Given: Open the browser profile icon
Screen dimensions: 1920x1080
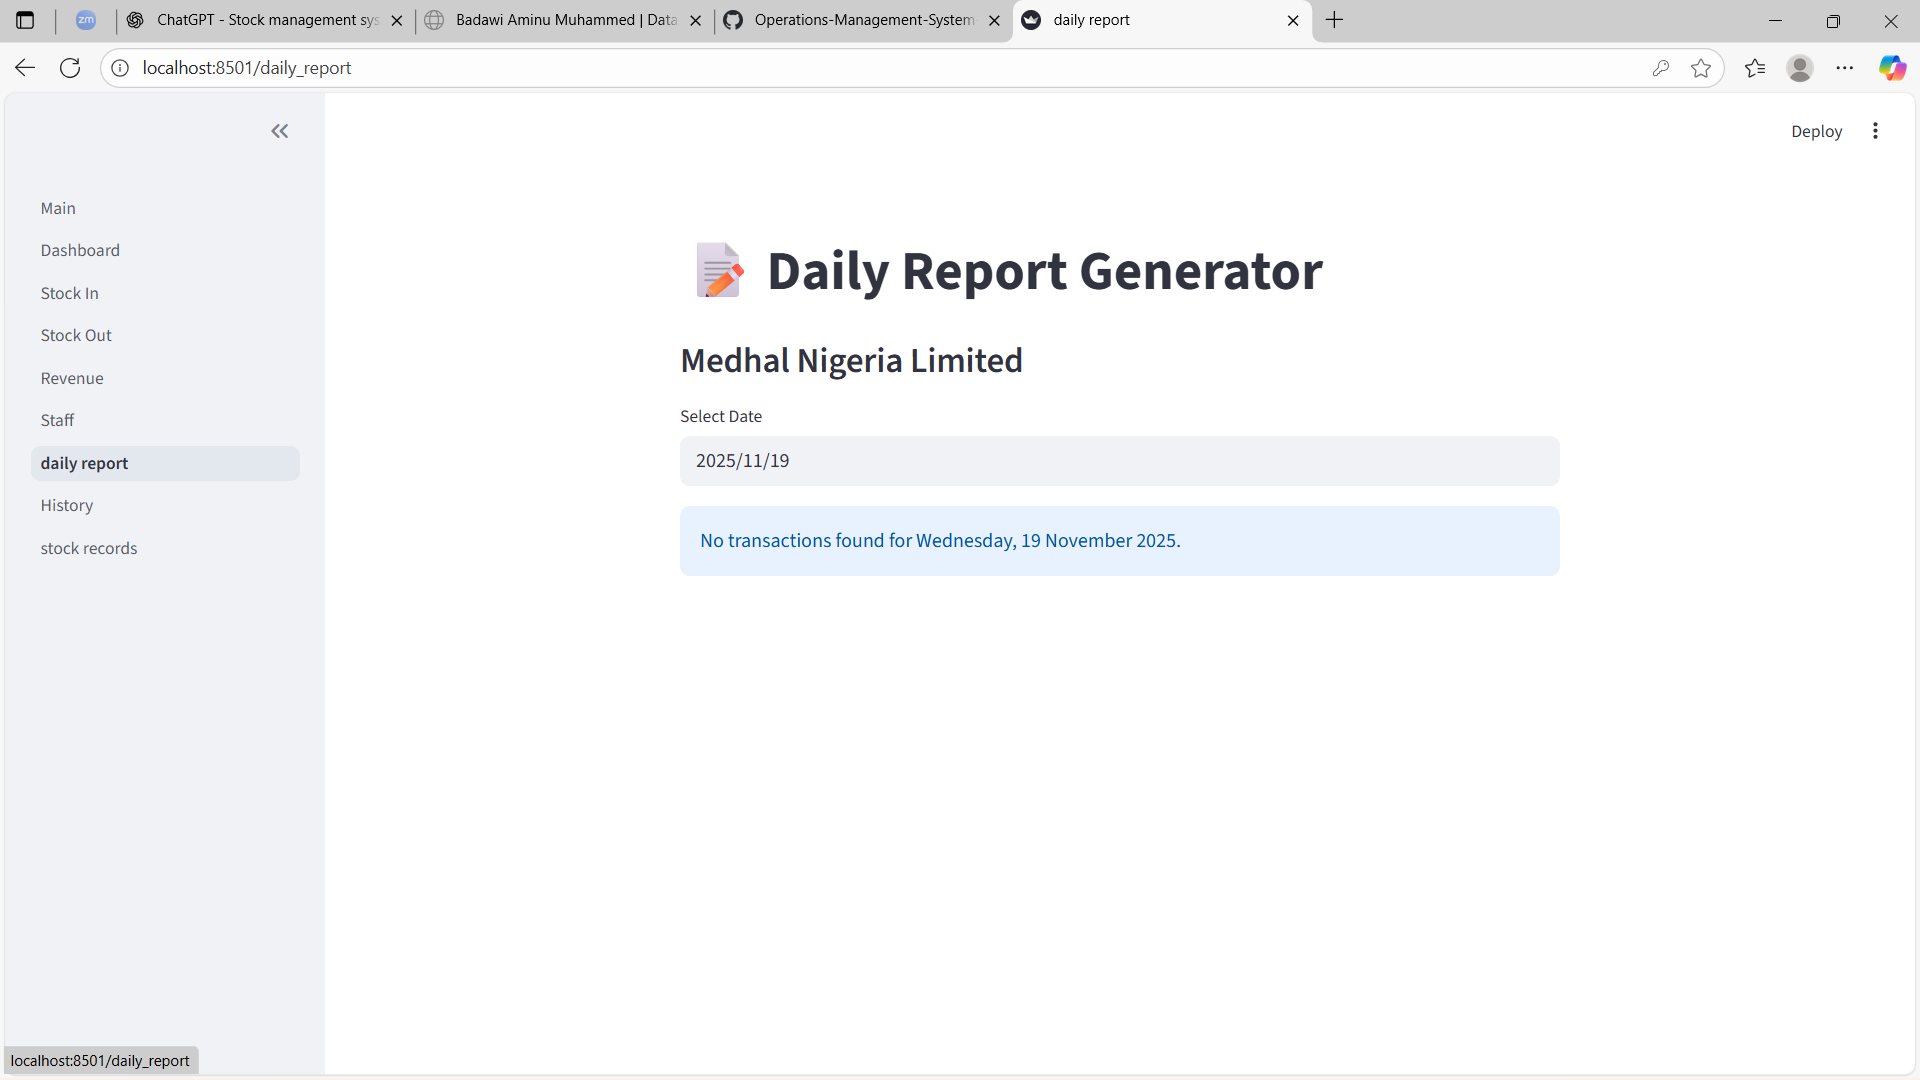Looking at the screenshot, I should point(1799,67).
